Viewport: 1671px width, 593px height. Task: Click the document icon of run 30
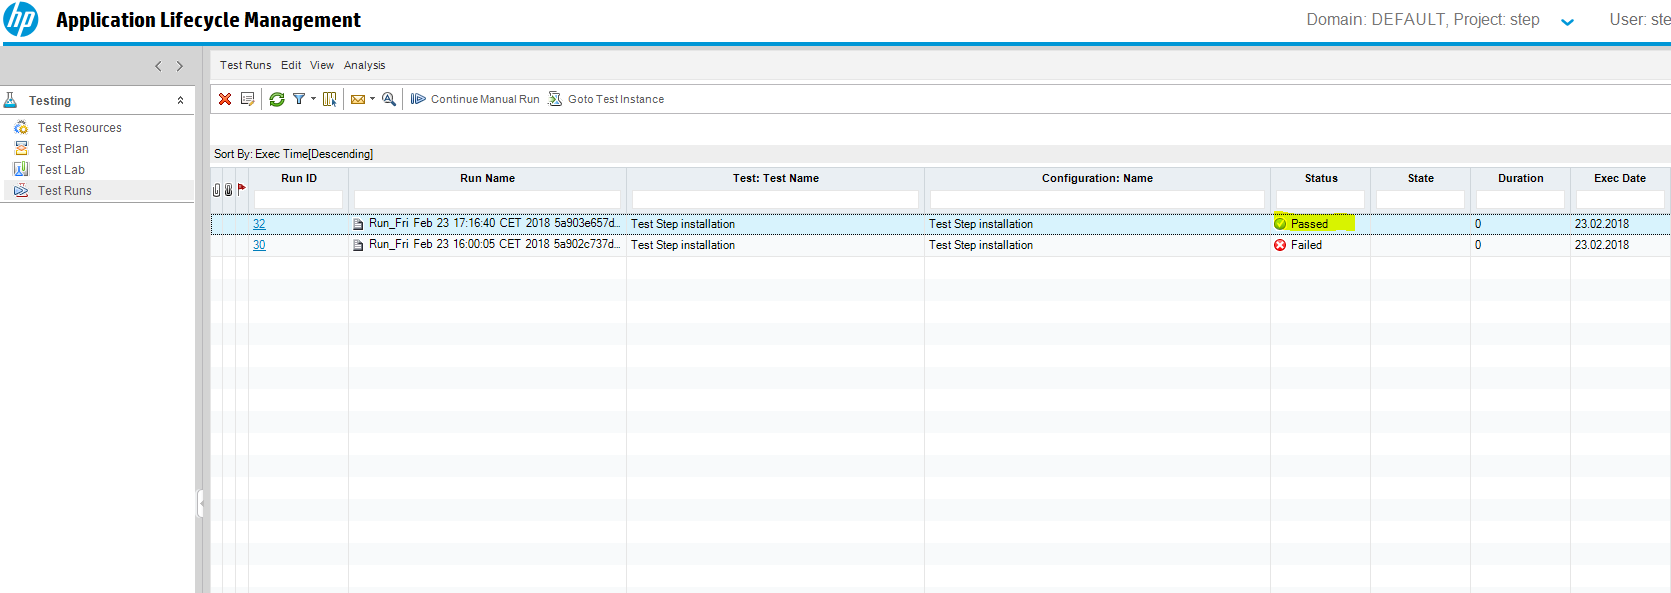tap(358, 245)
